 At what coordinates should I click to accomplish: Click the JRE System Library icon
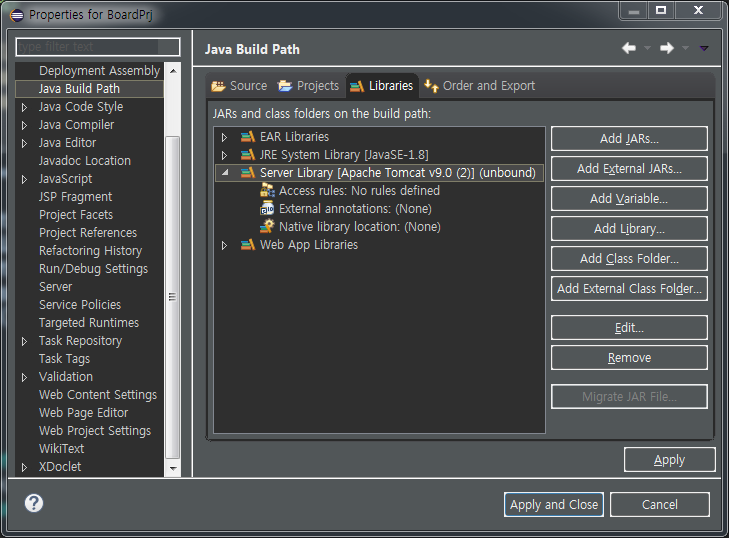(x=248, y=155)
